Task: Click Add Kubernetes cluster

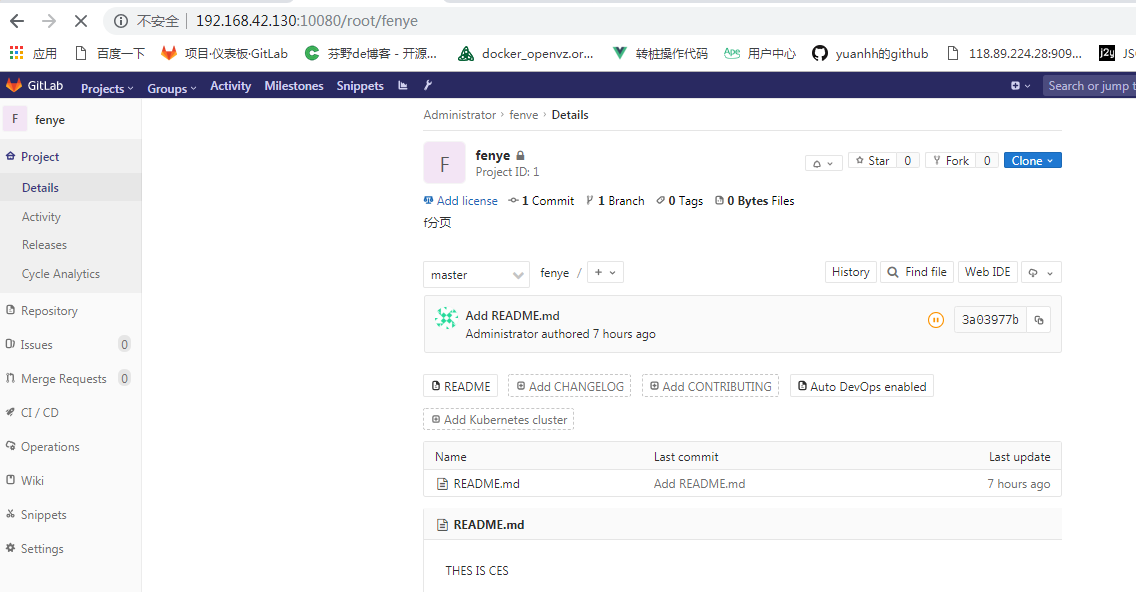Action: tap(498, 420)
